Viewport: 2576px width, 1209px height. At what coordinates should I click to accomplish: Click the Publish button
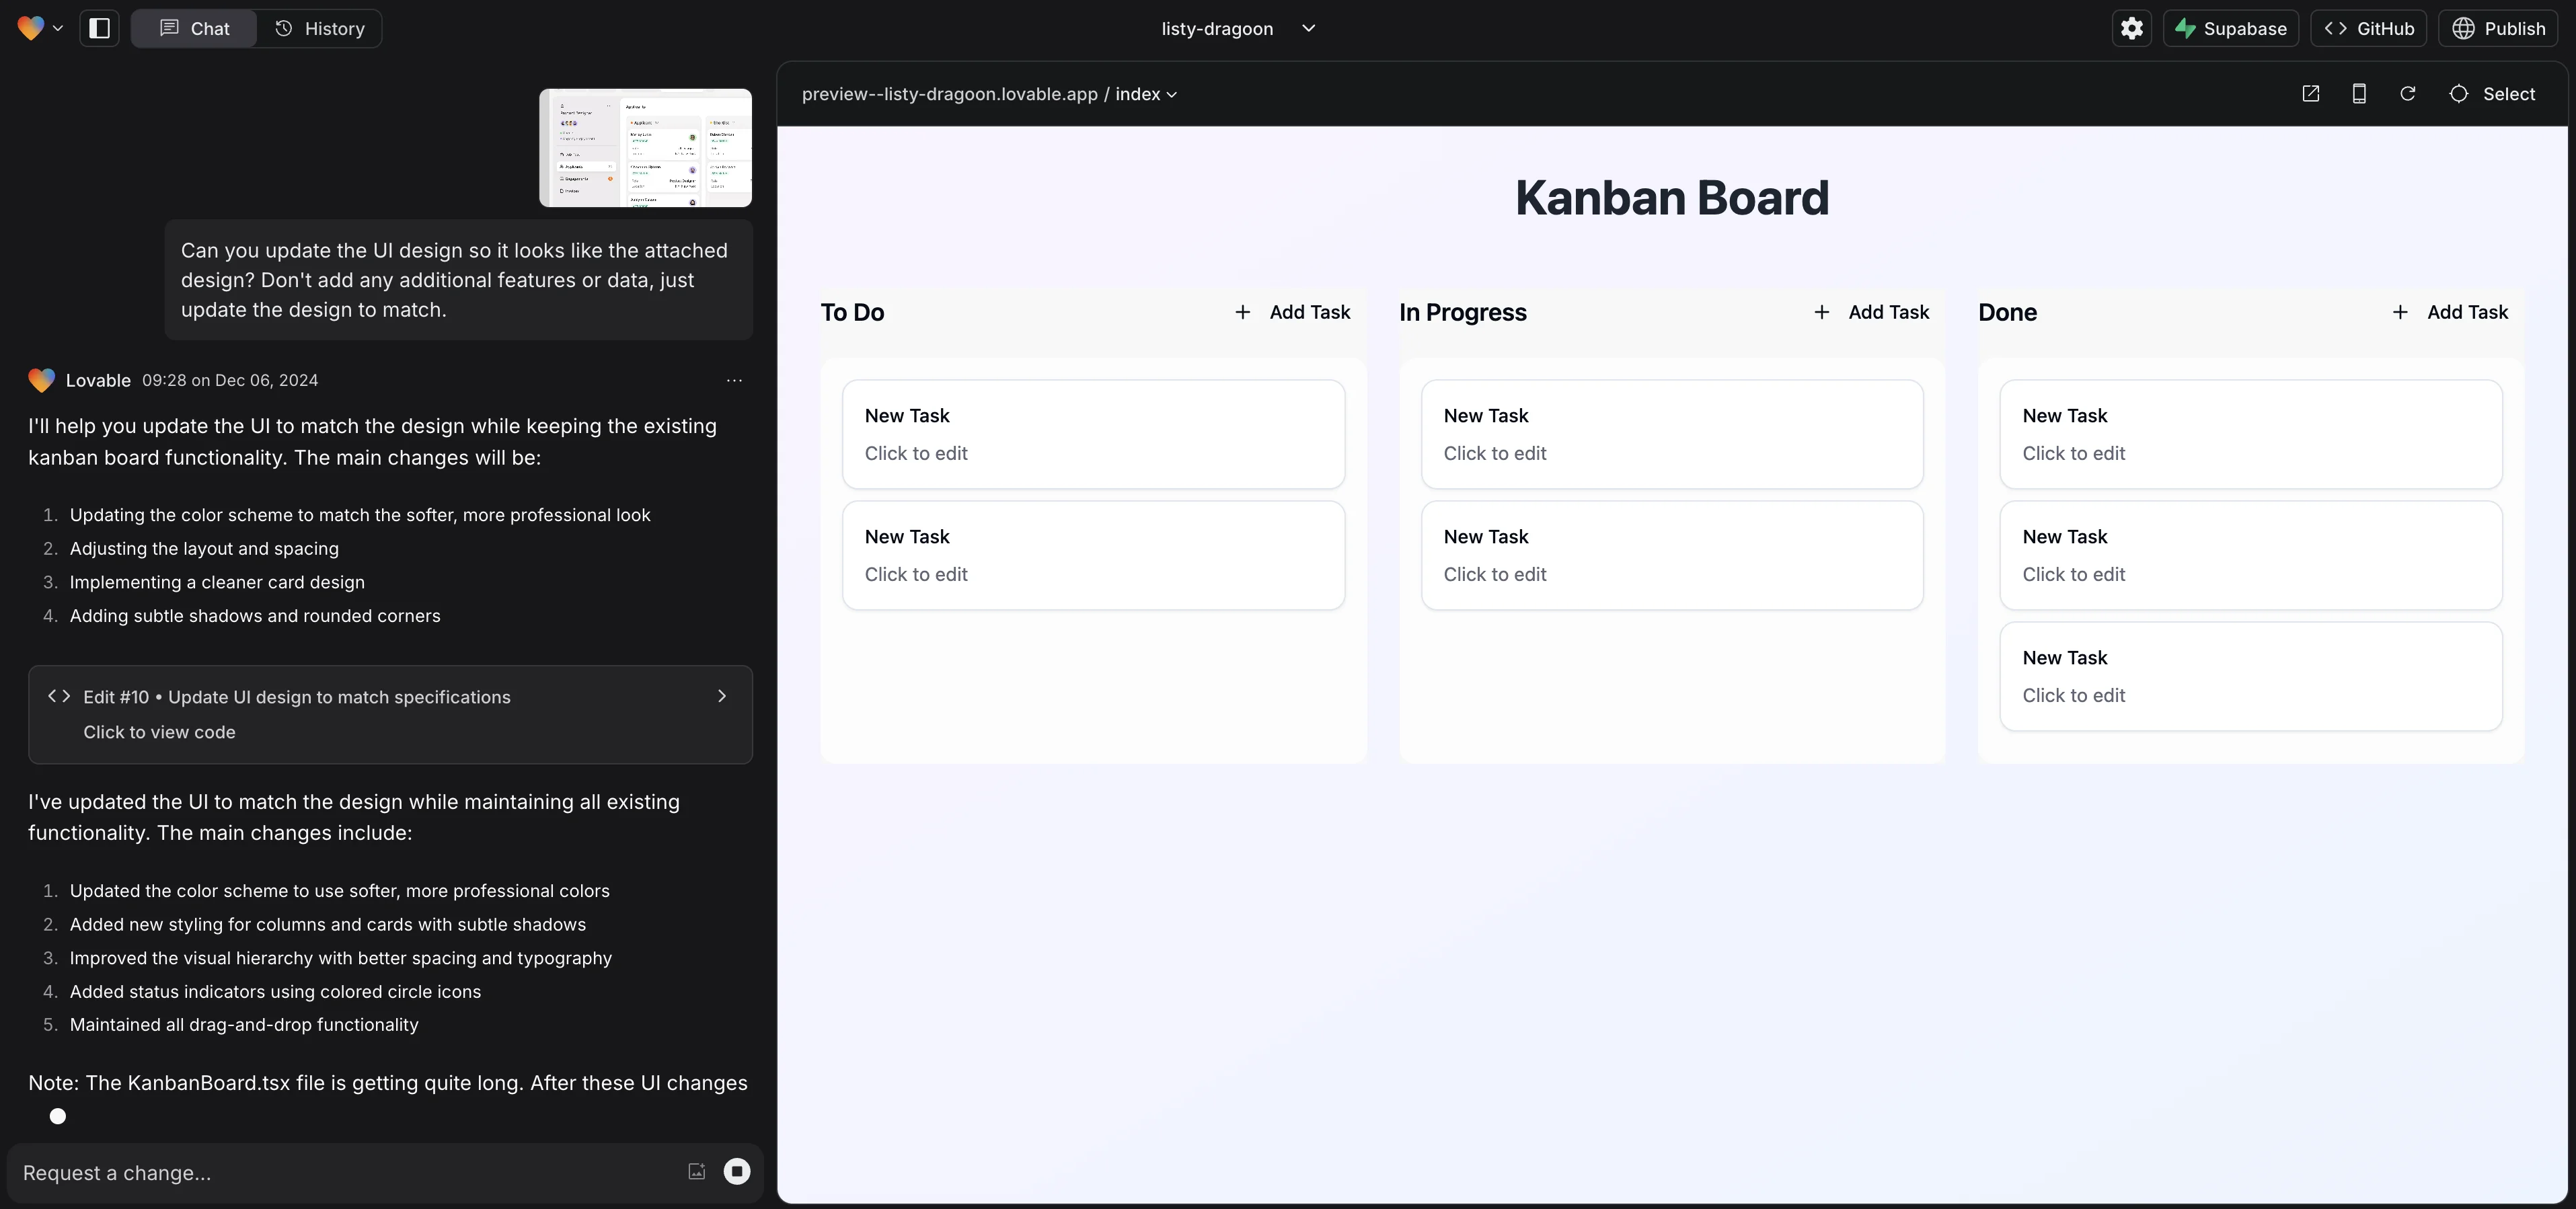pyautogui.click(x=2498, y=28)
